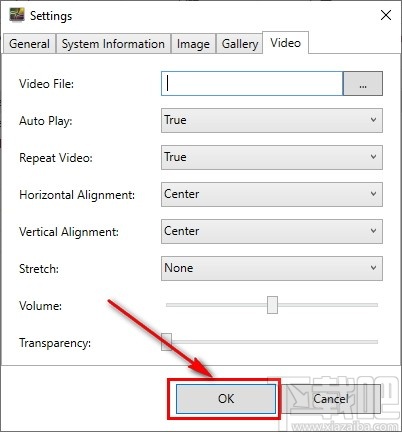Click the Volume slider thumb
The width and height of the screenshot is (402, 432).
click(272, 305)
